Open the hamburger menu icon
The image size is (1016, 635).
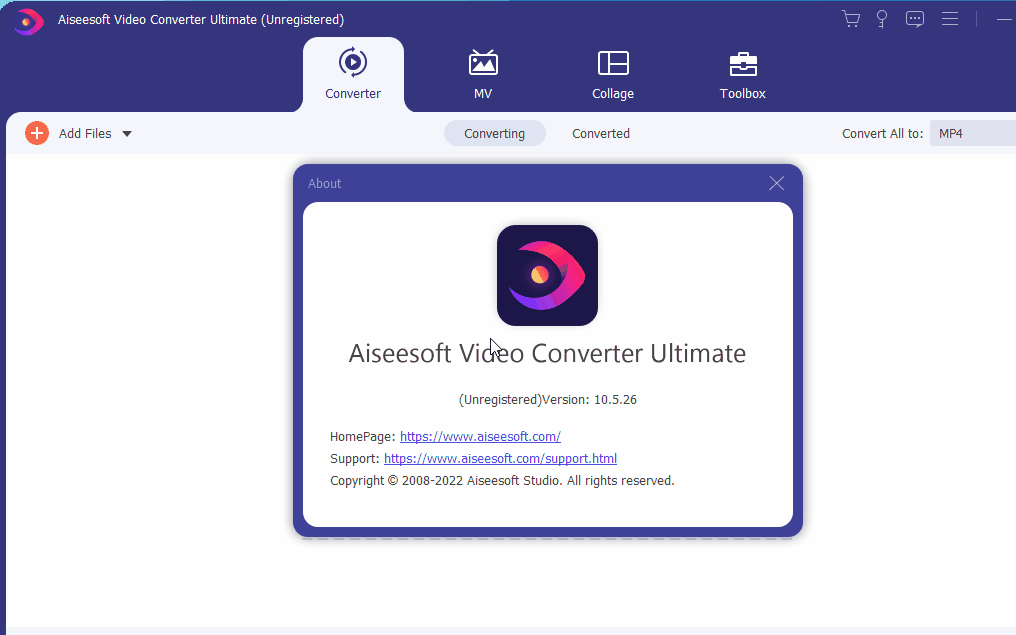coord(950,19)
